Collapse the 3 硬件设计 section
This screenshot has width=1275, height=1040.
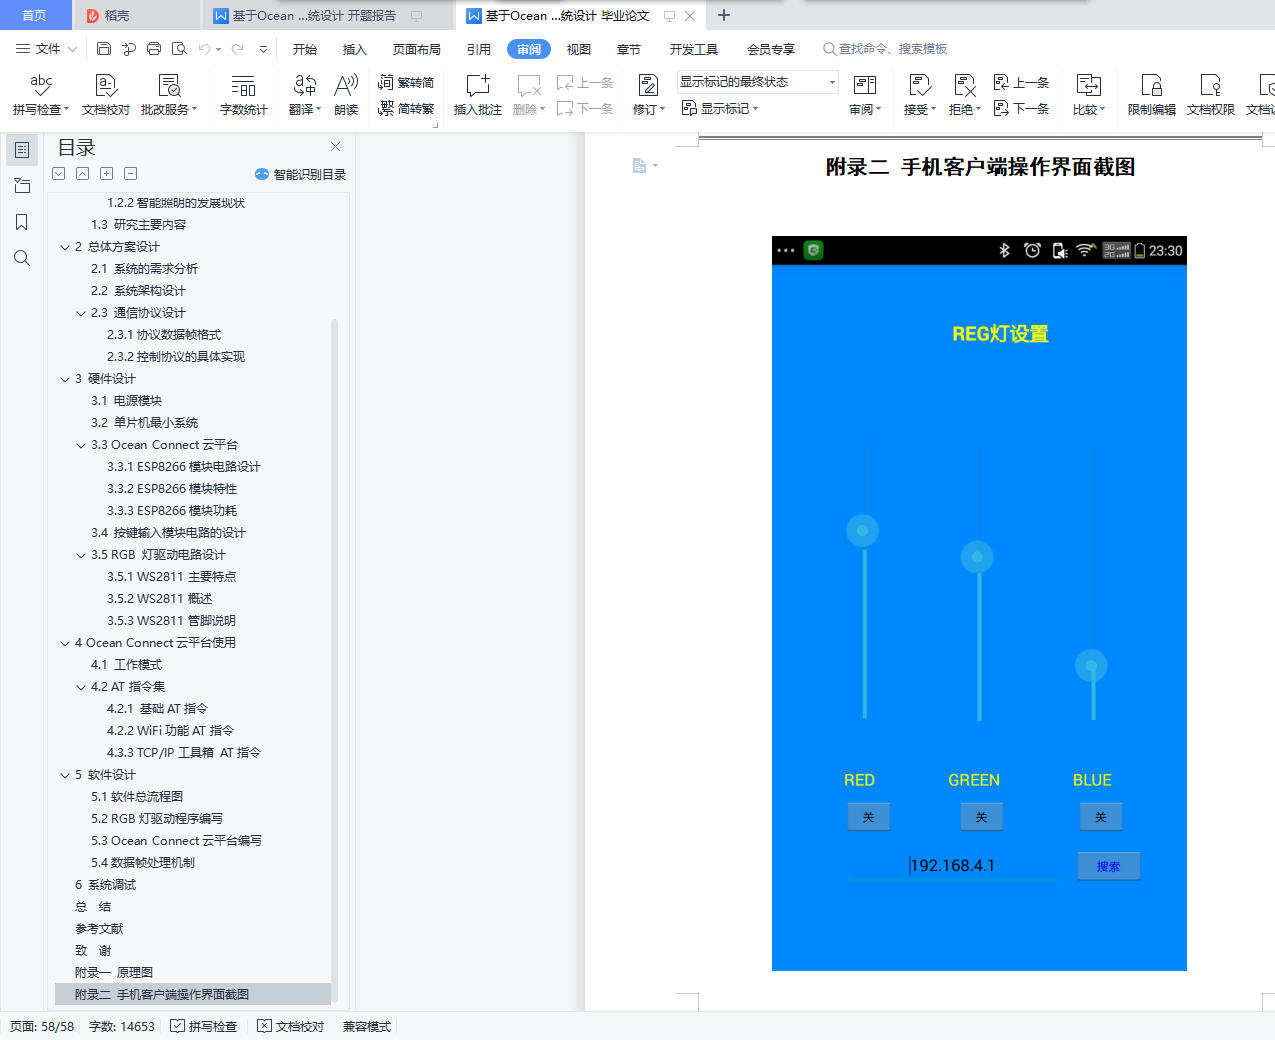tap(65, 379)
